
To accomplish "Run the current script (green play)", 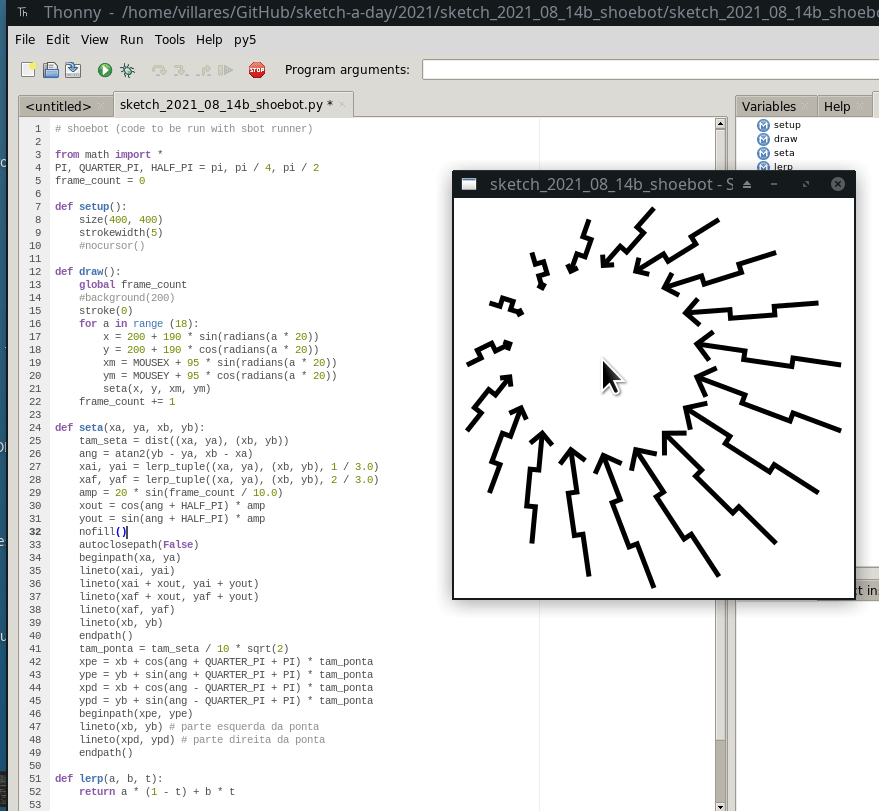I will pyautogui.click(x=105, y=70).
